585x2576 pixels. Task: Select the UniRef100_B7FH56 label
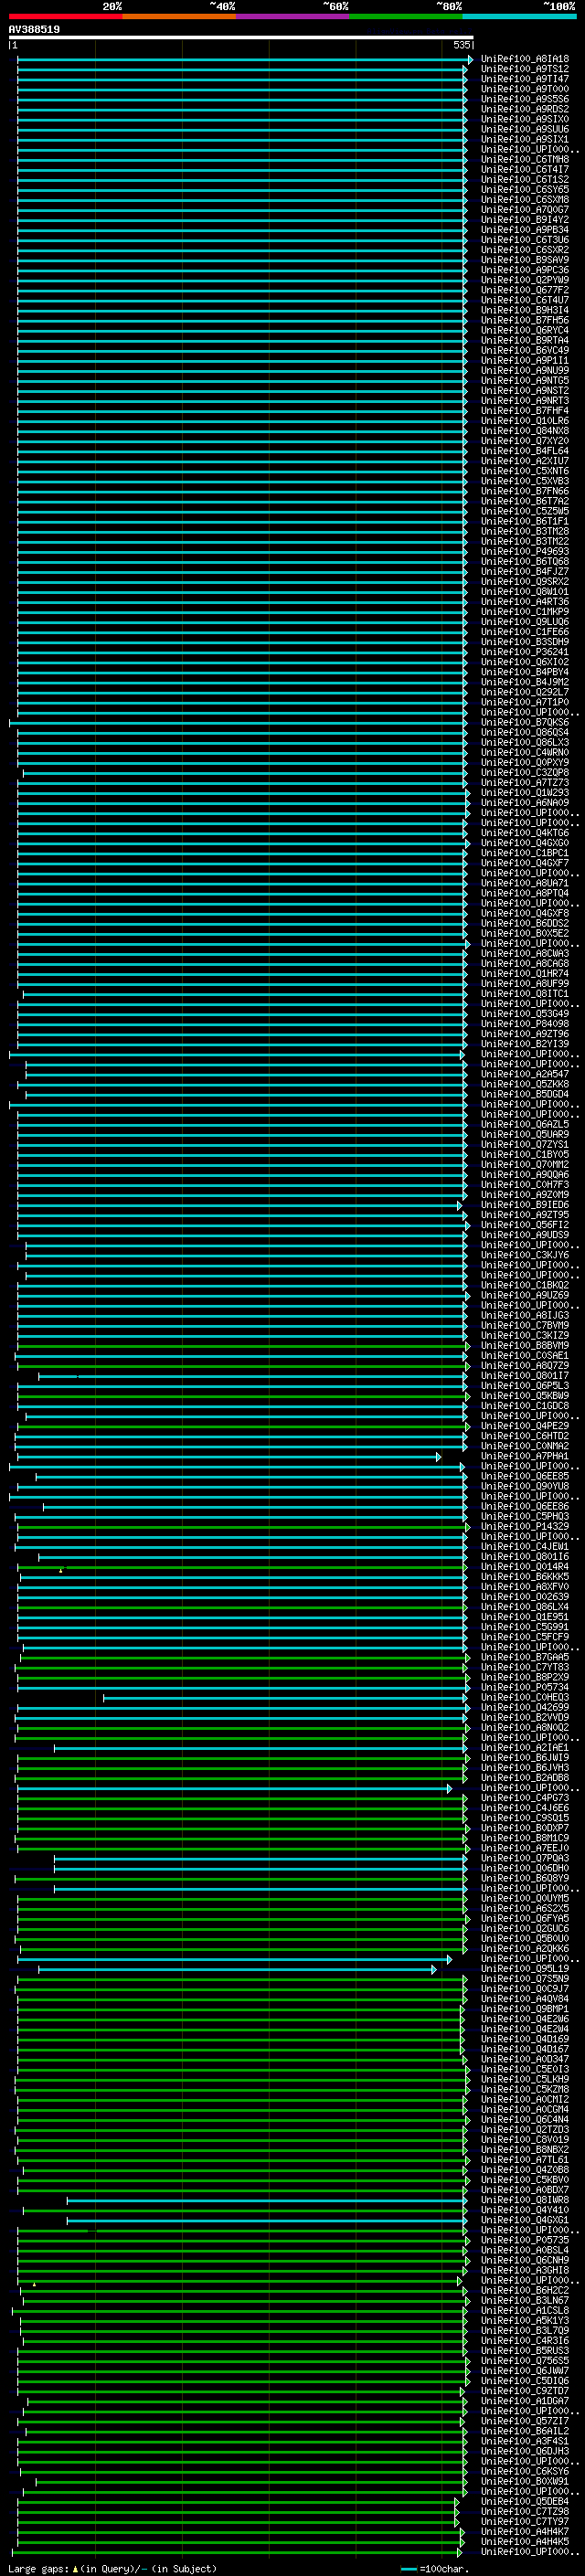(x=525, y=320)
